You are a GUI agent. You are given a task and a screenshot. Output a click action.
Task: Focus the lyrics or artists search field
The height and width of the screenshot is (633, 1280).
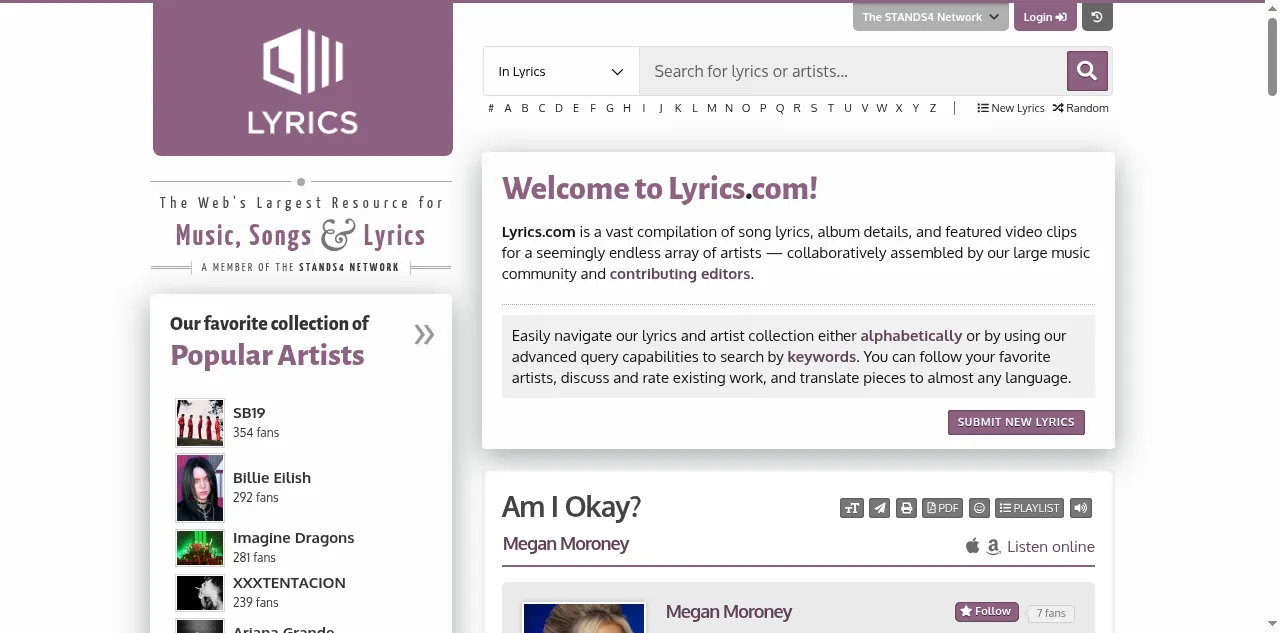pyautogui.click(x=853, y=71)
